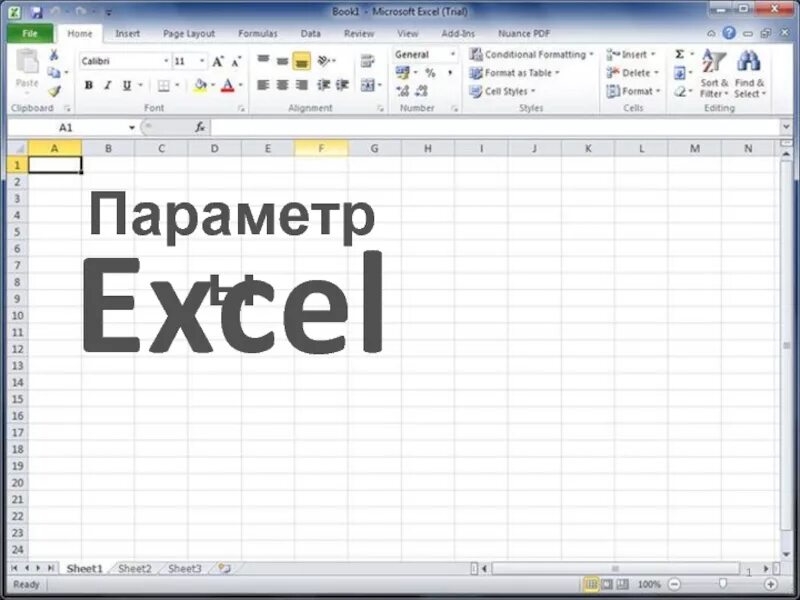Click in the formula bar input
The width and height of the screenshot is (800, 600).
point(495,128)
